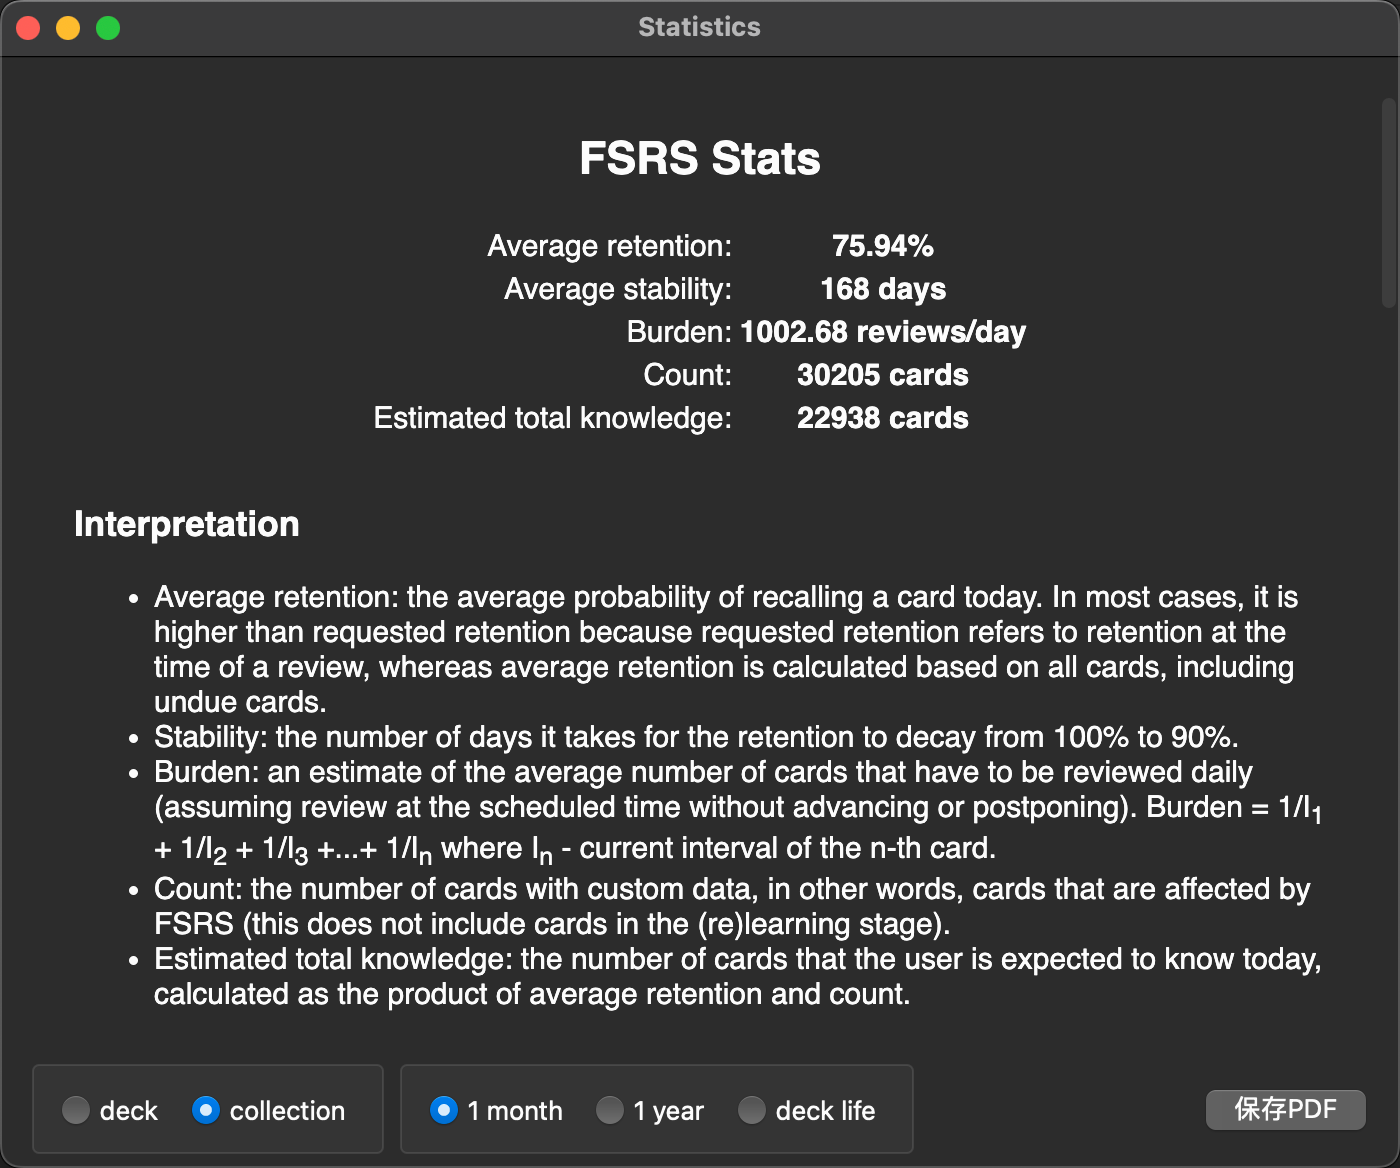Click the yellow minimize window button
1400x1168 pixels.
coord(67,27)
